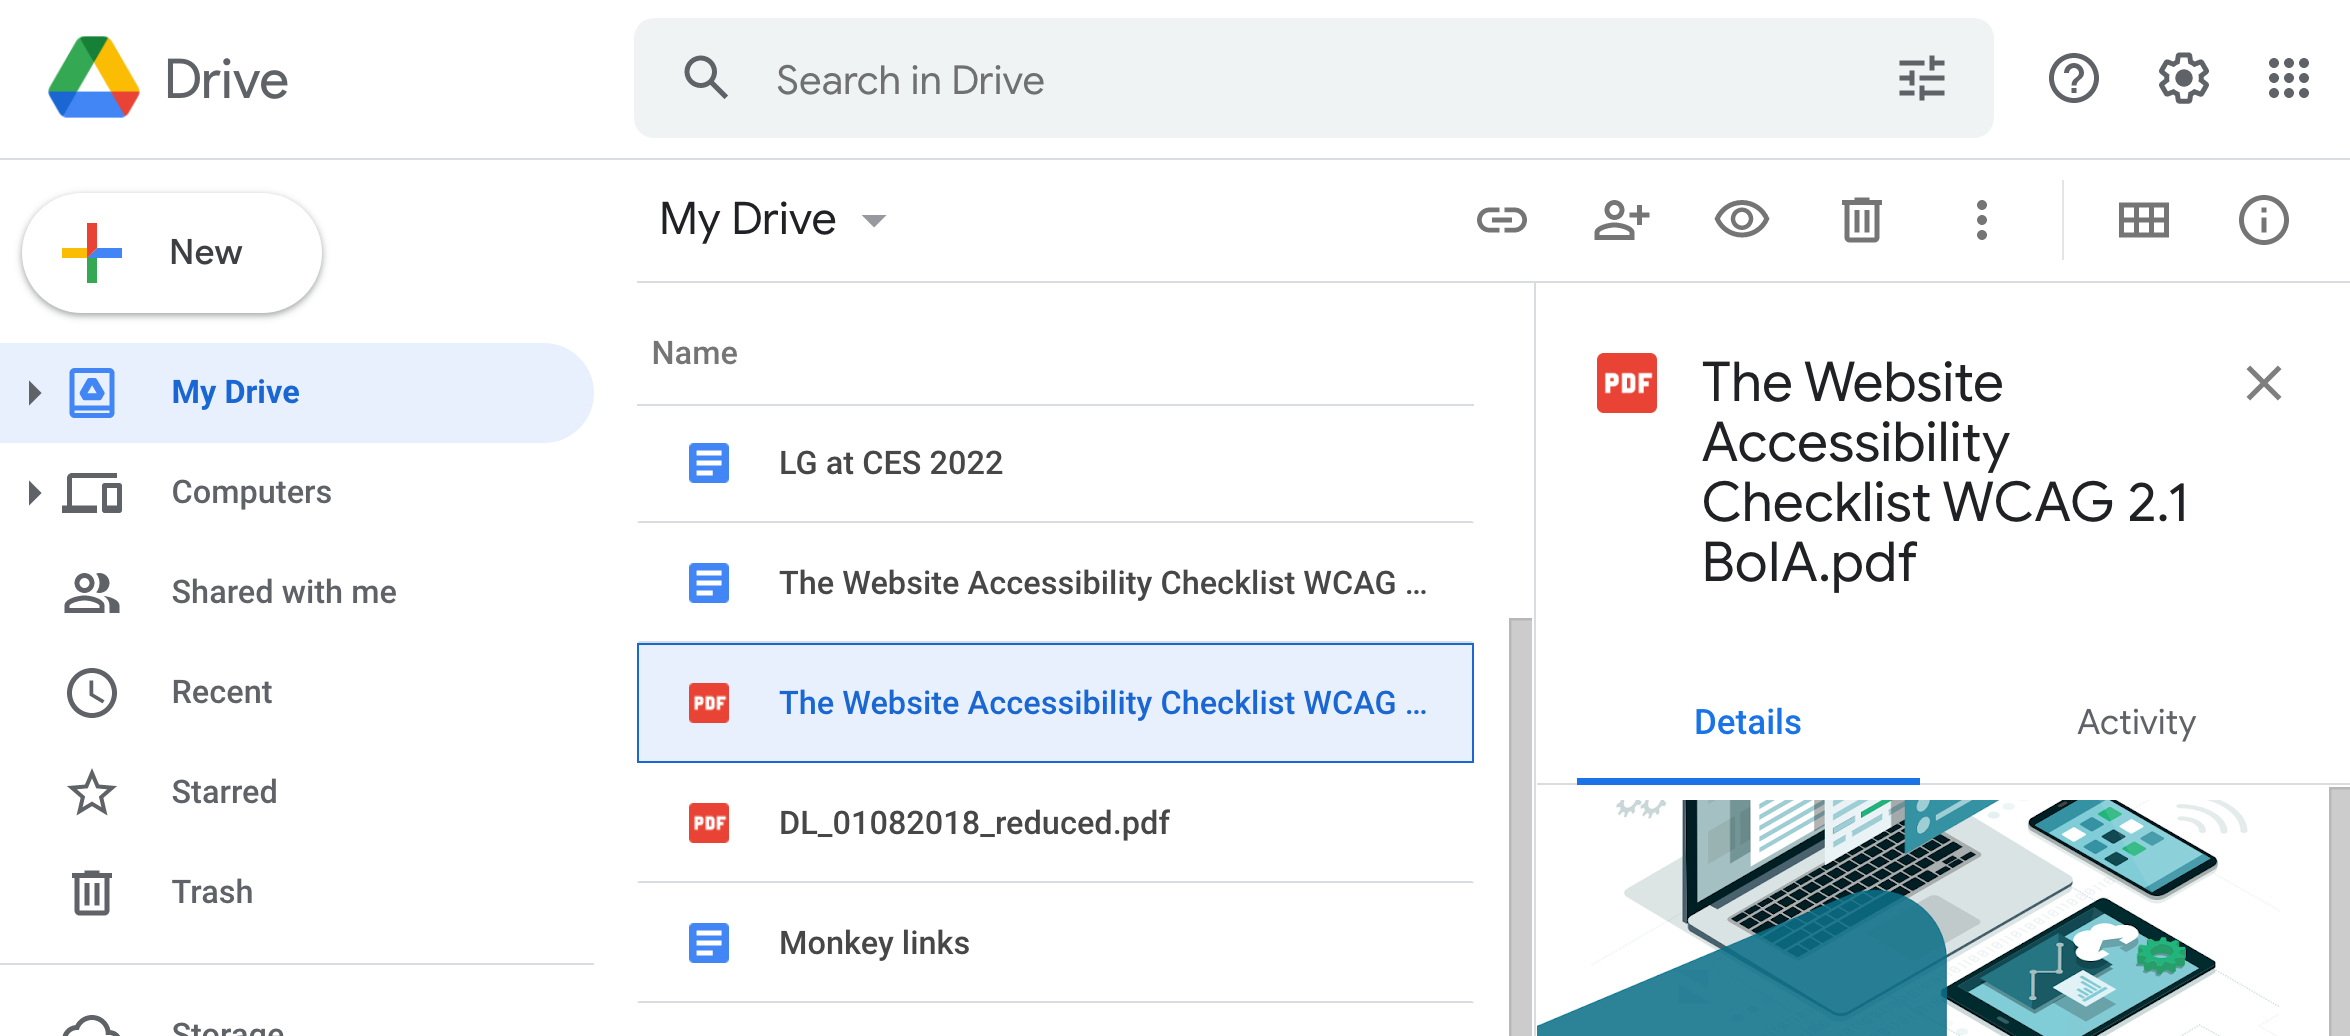This screenshot has height=1036, width=2350.
Task: Open Computers in sidebar
Action: (296, 492)
